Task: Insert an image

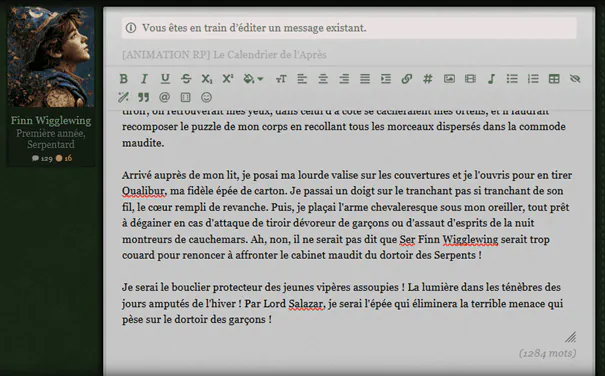Action: pyautogui.click(x=449, y=79)
